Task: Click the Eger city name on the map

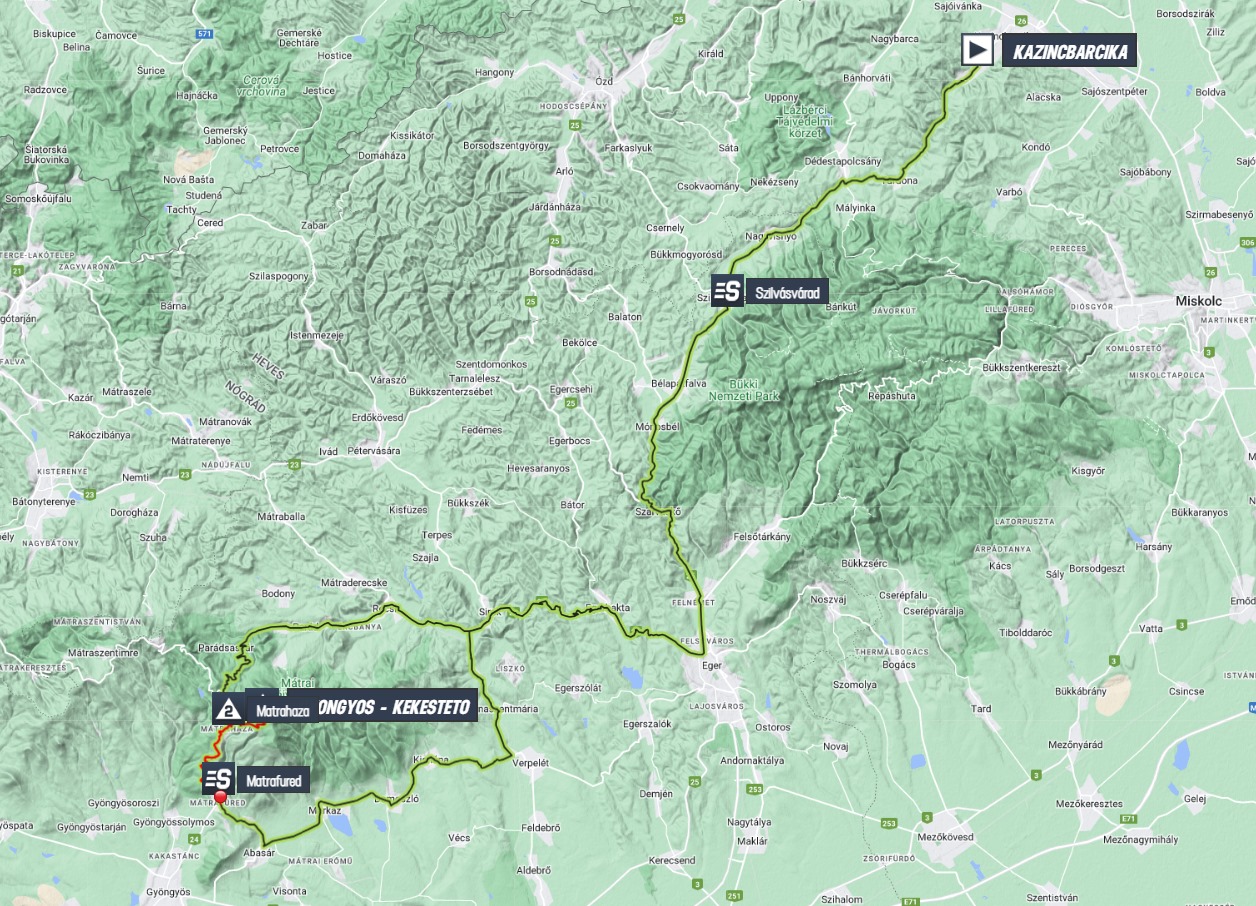Action: click(x=710, y=662)
